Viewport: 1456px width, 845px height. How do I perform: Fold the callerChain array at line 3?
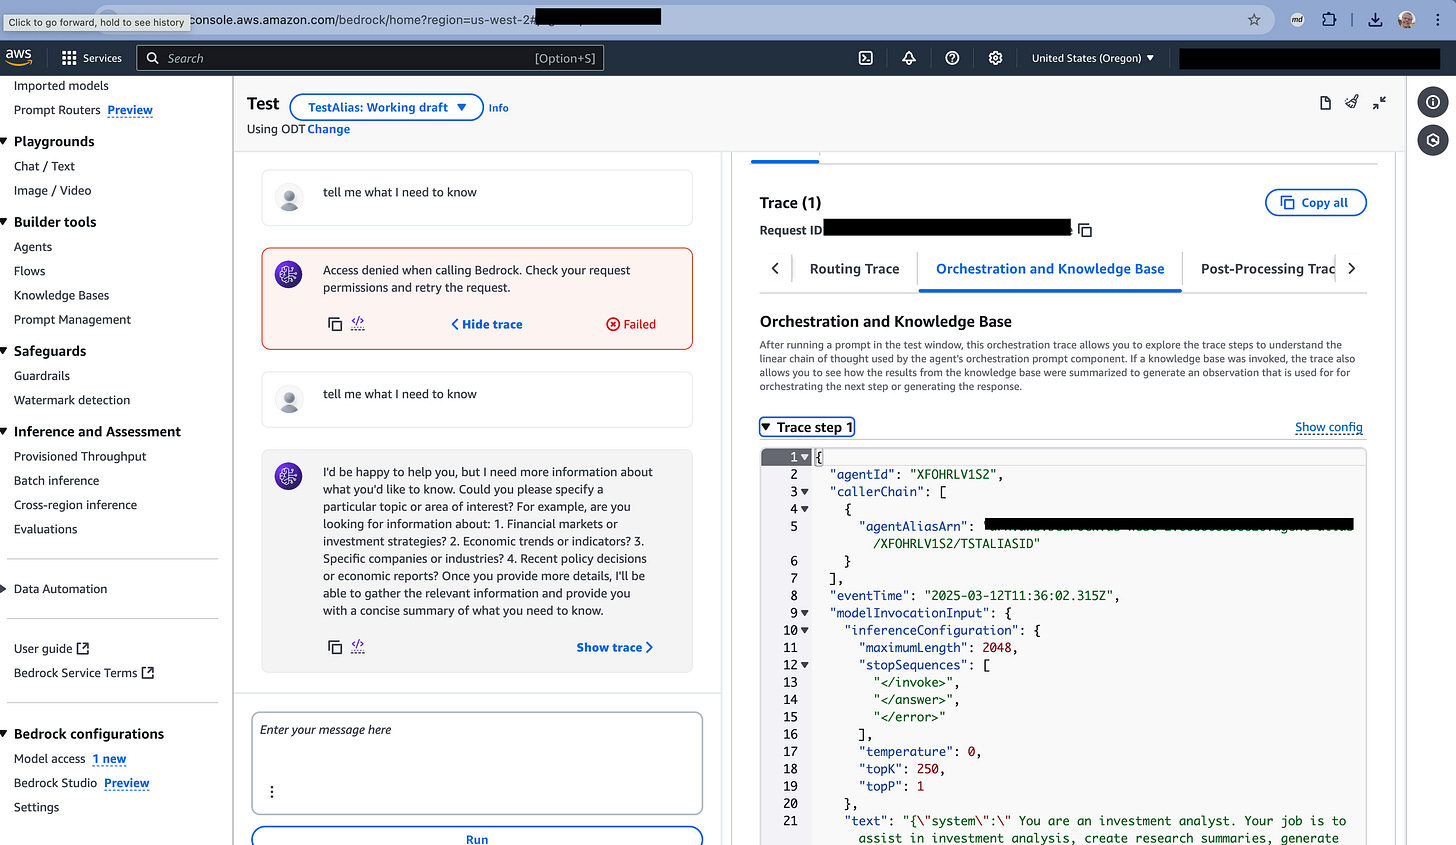tap(805, 492)
